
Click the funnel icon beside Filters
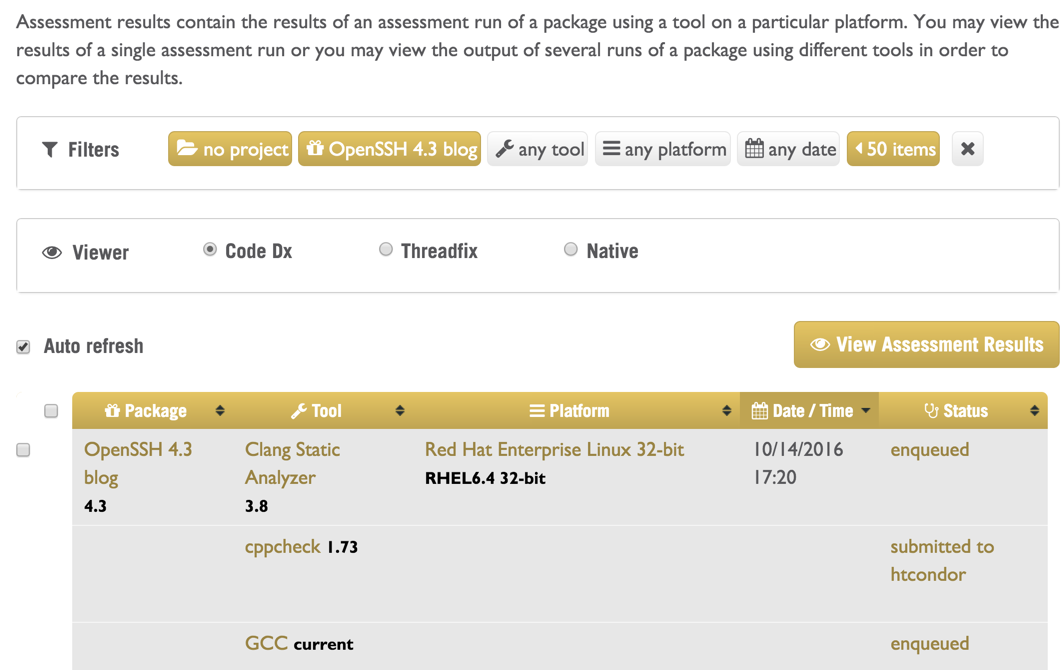pyautogui.click(x=50, y=149)
